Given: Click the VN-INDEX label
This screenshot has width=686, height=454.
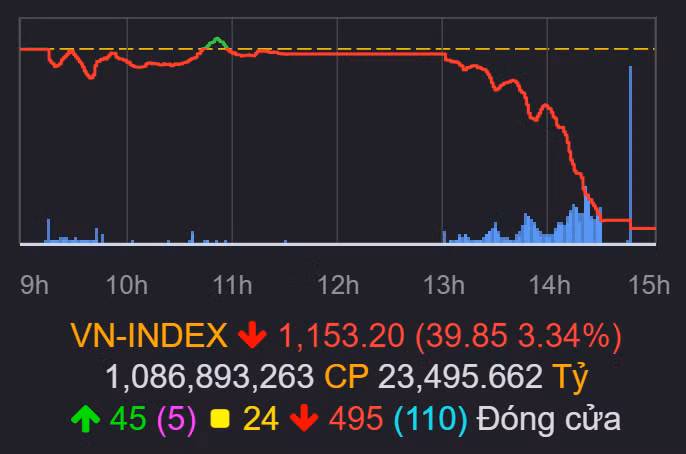Looking at the screenshot, I should tap(149, 335).
